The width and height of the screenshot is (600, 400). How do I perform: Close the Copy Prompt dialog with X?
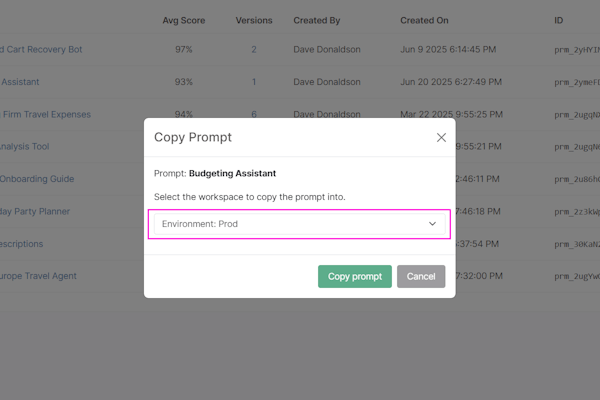click(x=441, y=137)
